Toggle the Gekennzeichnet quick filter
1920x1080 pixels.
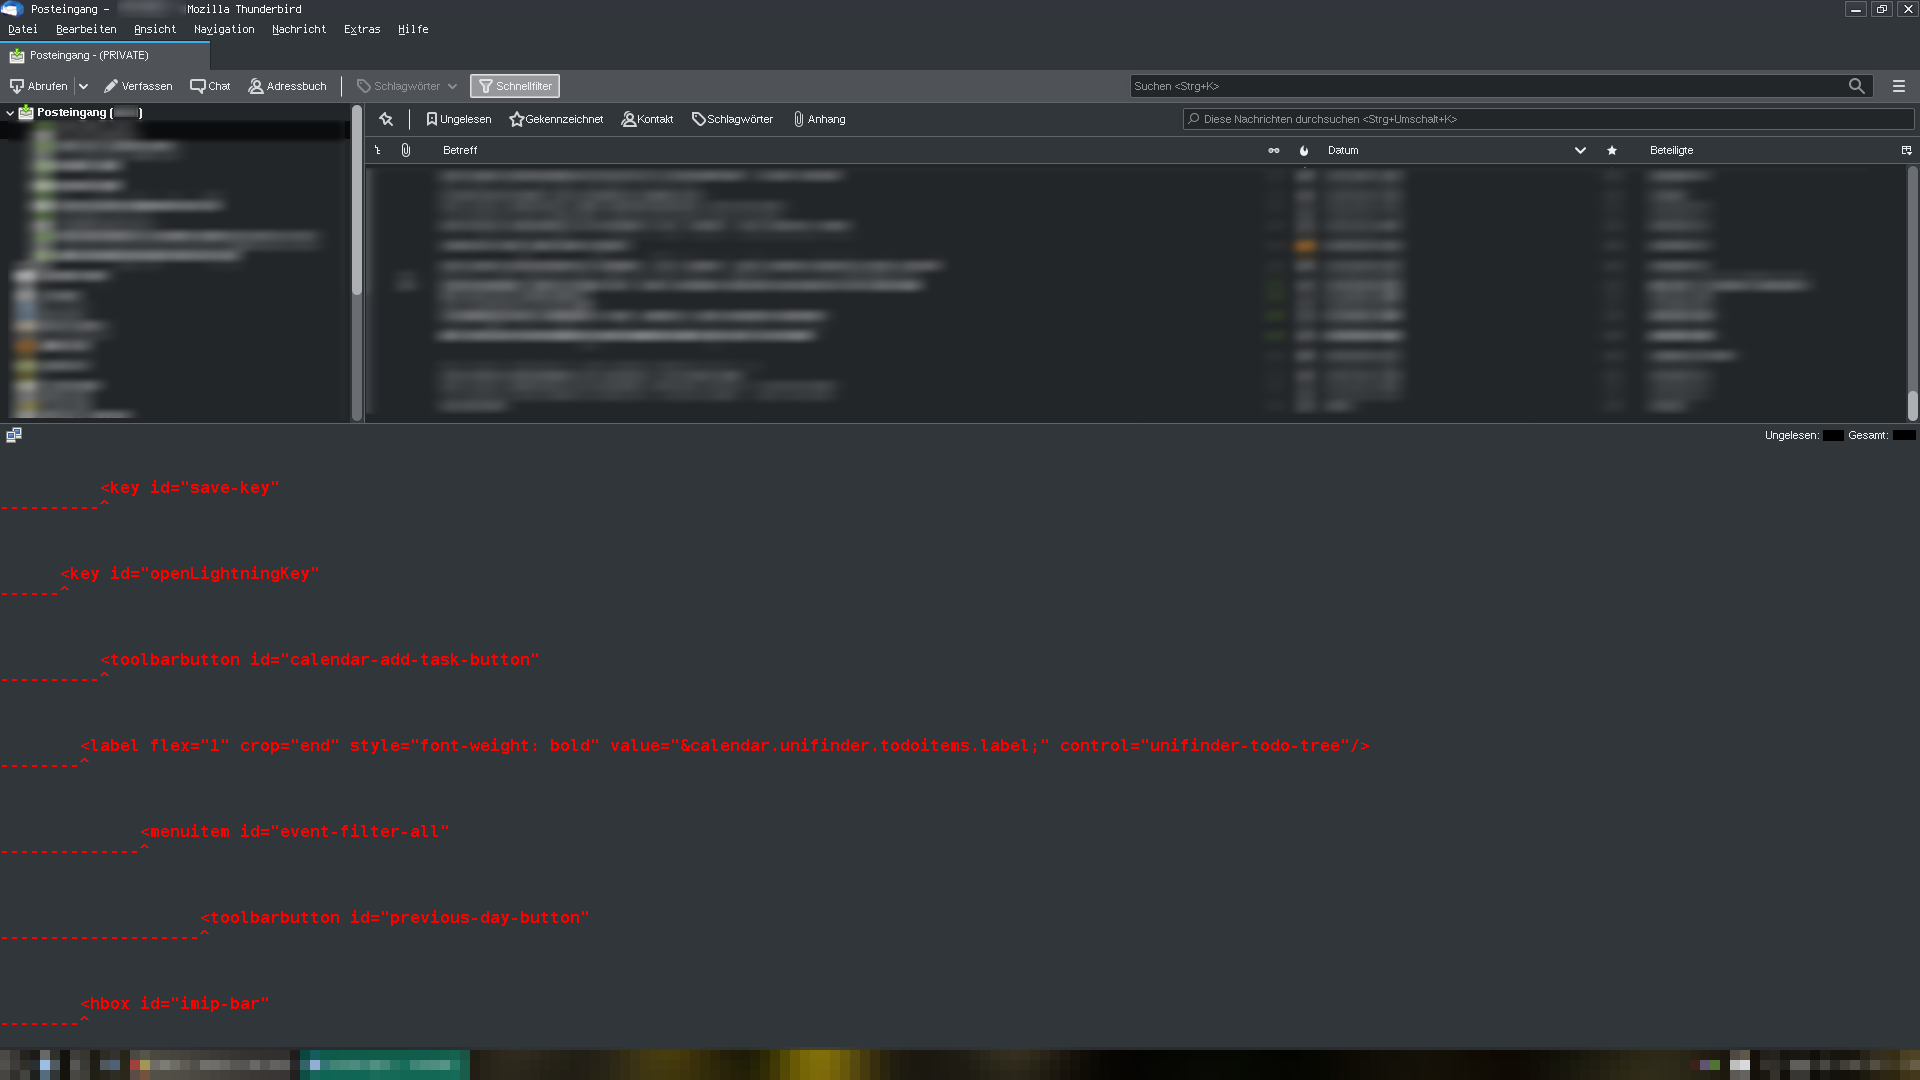556,119
